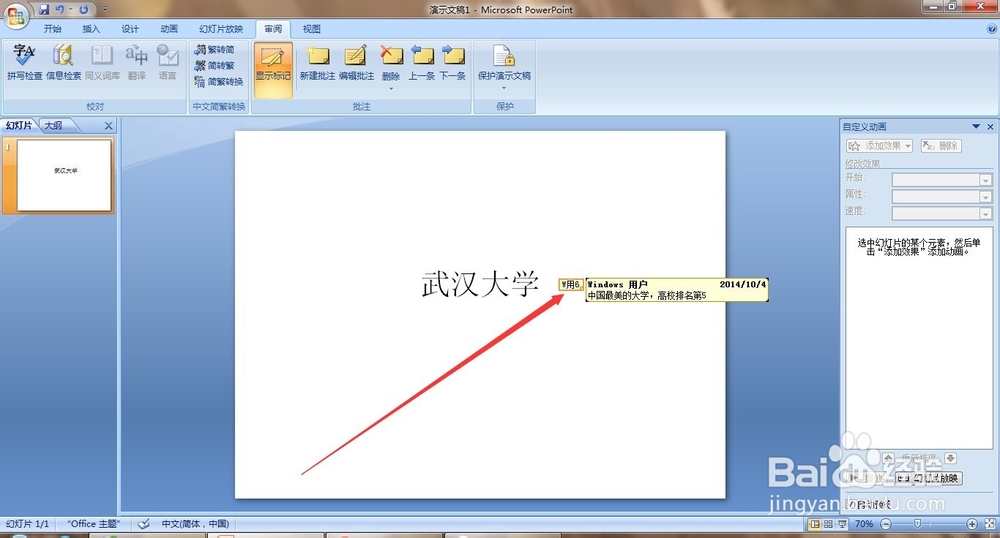This screenshot has width=1000, height=538.
Task: Open the 同义词库 thesaurus
Action: click(102, 62)
